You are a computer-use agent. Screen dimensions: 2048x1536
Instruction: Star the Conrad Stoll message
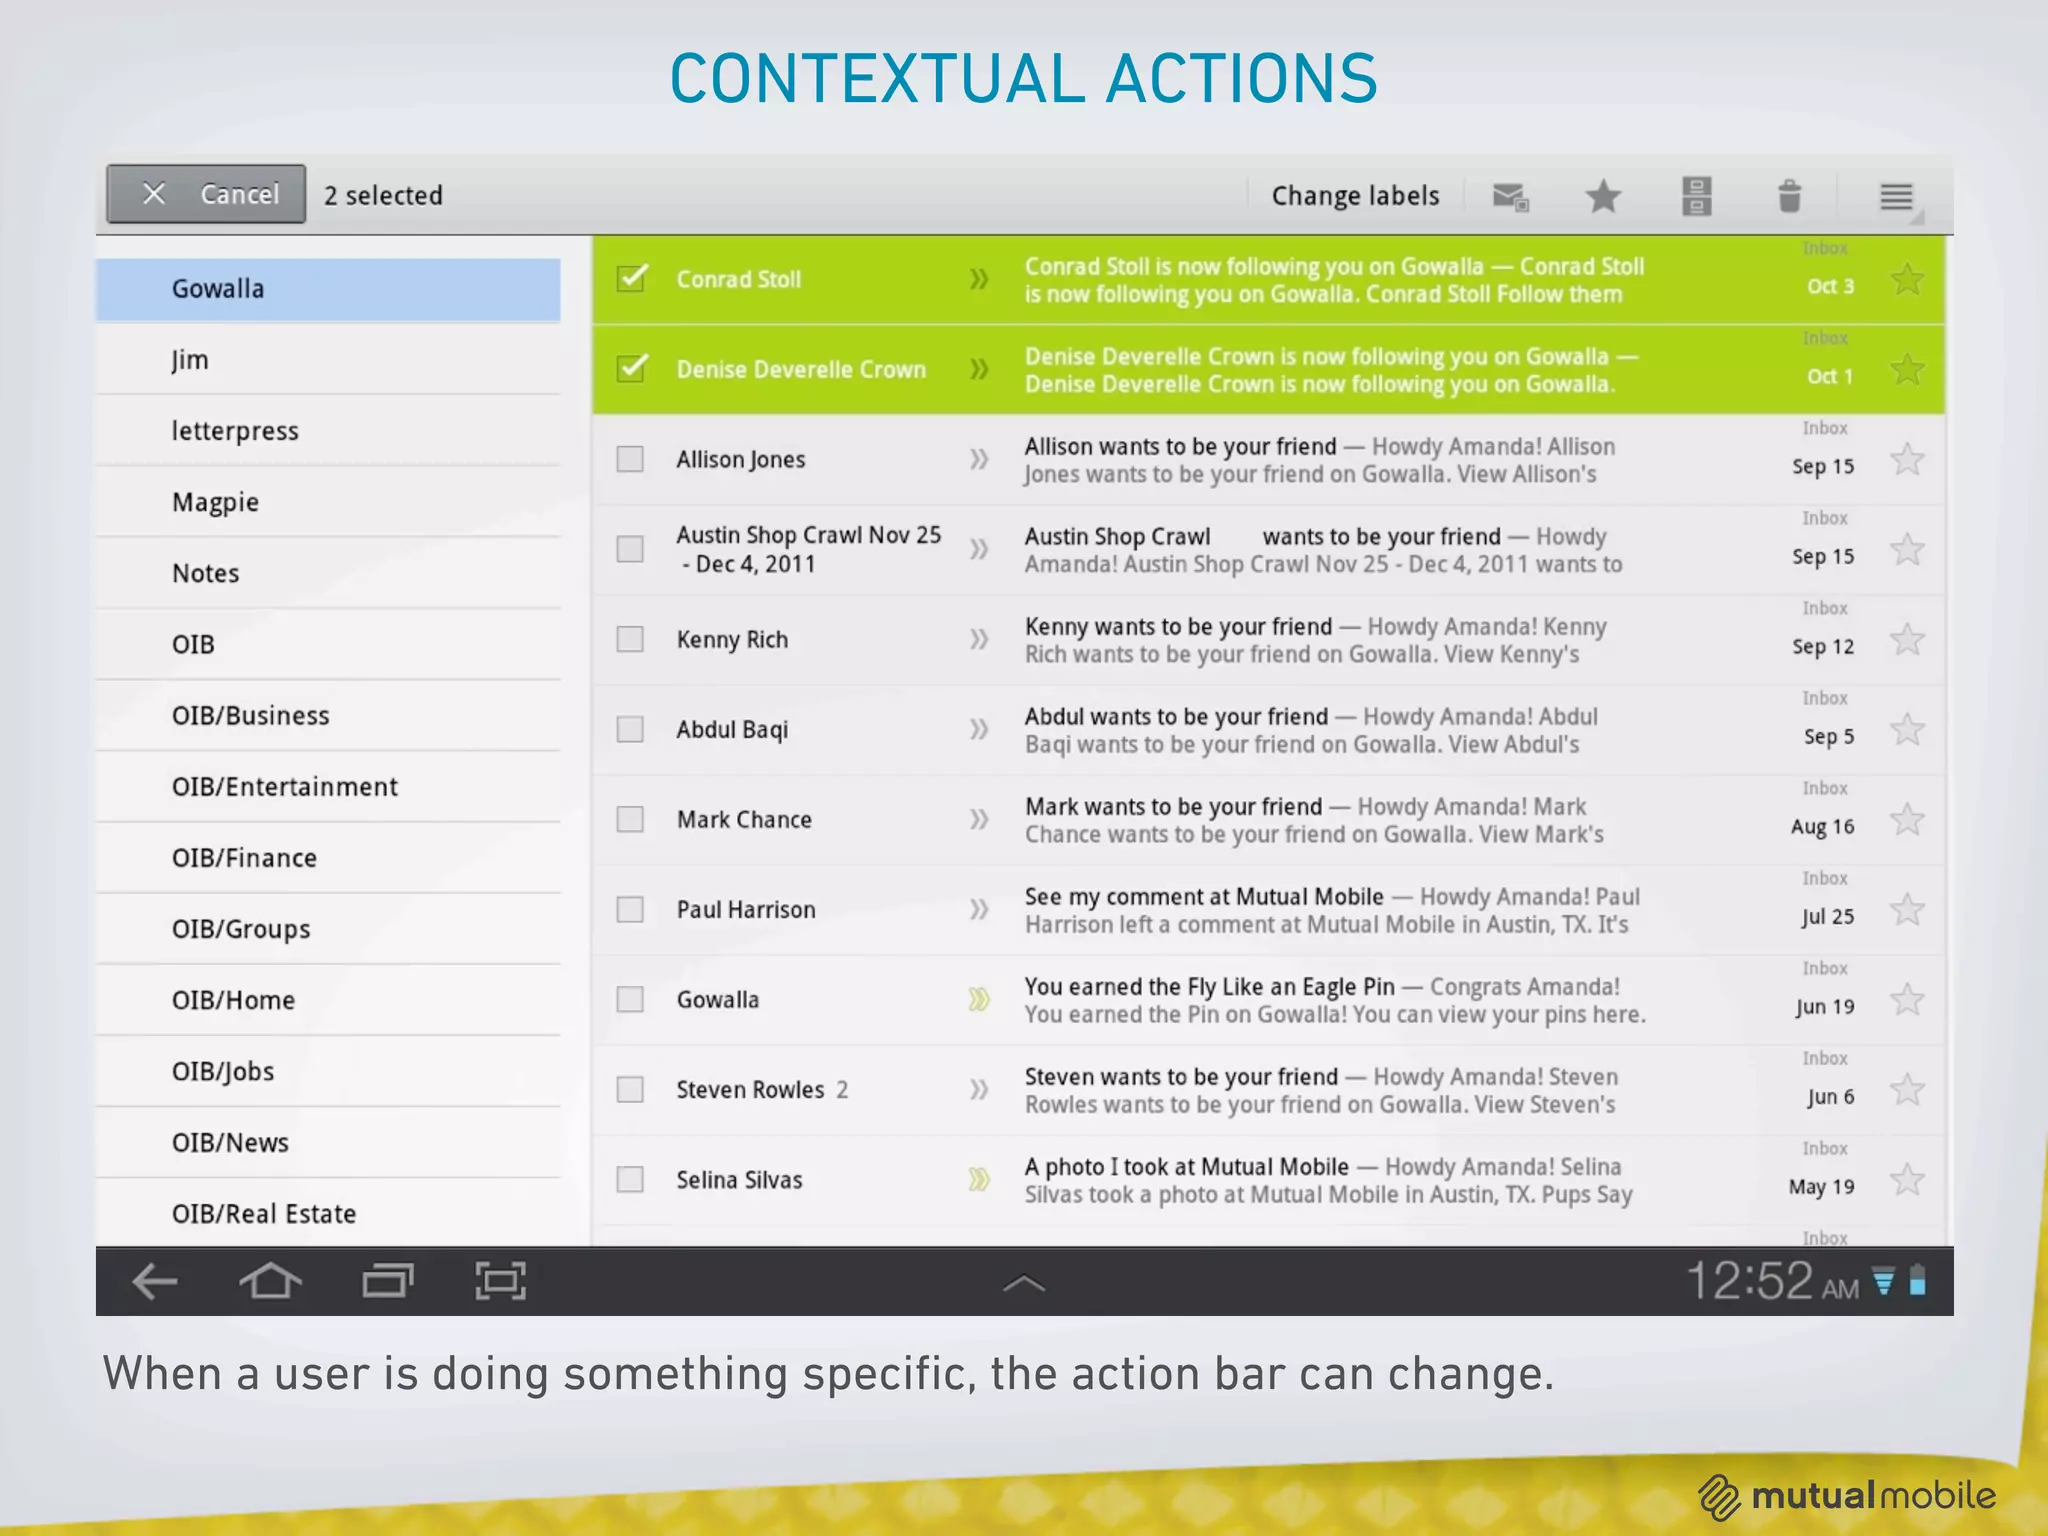pos(1908,279)
